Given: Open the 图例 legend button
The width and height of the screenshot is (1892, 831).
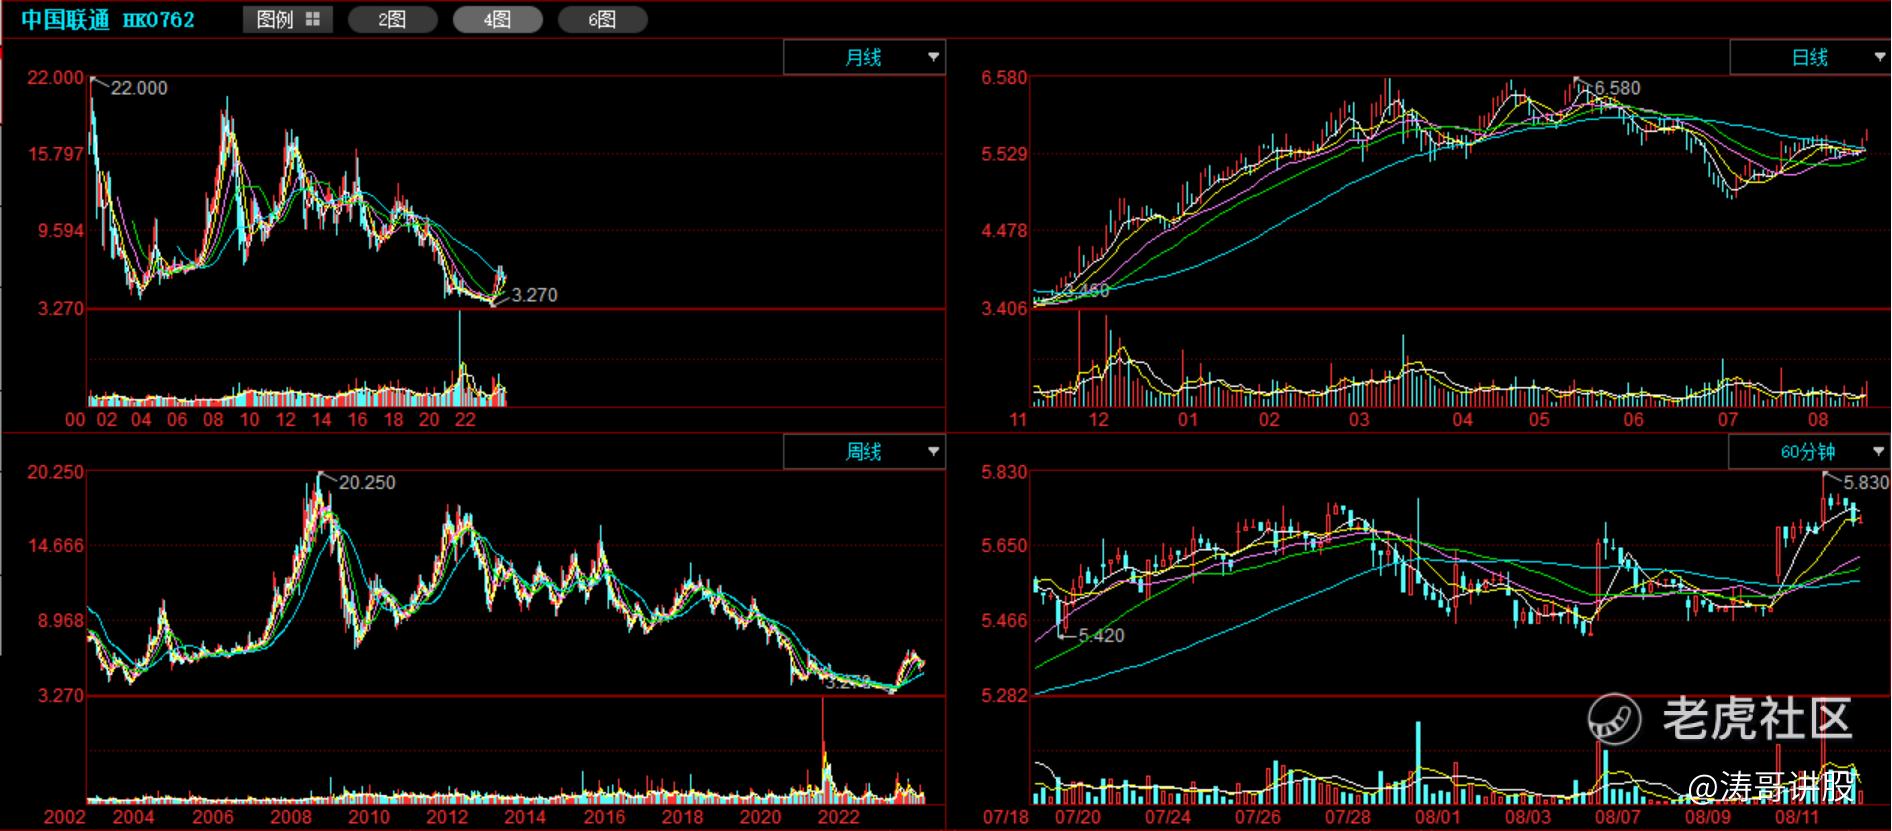Looking at the screenshot, I should pos(288,19).
